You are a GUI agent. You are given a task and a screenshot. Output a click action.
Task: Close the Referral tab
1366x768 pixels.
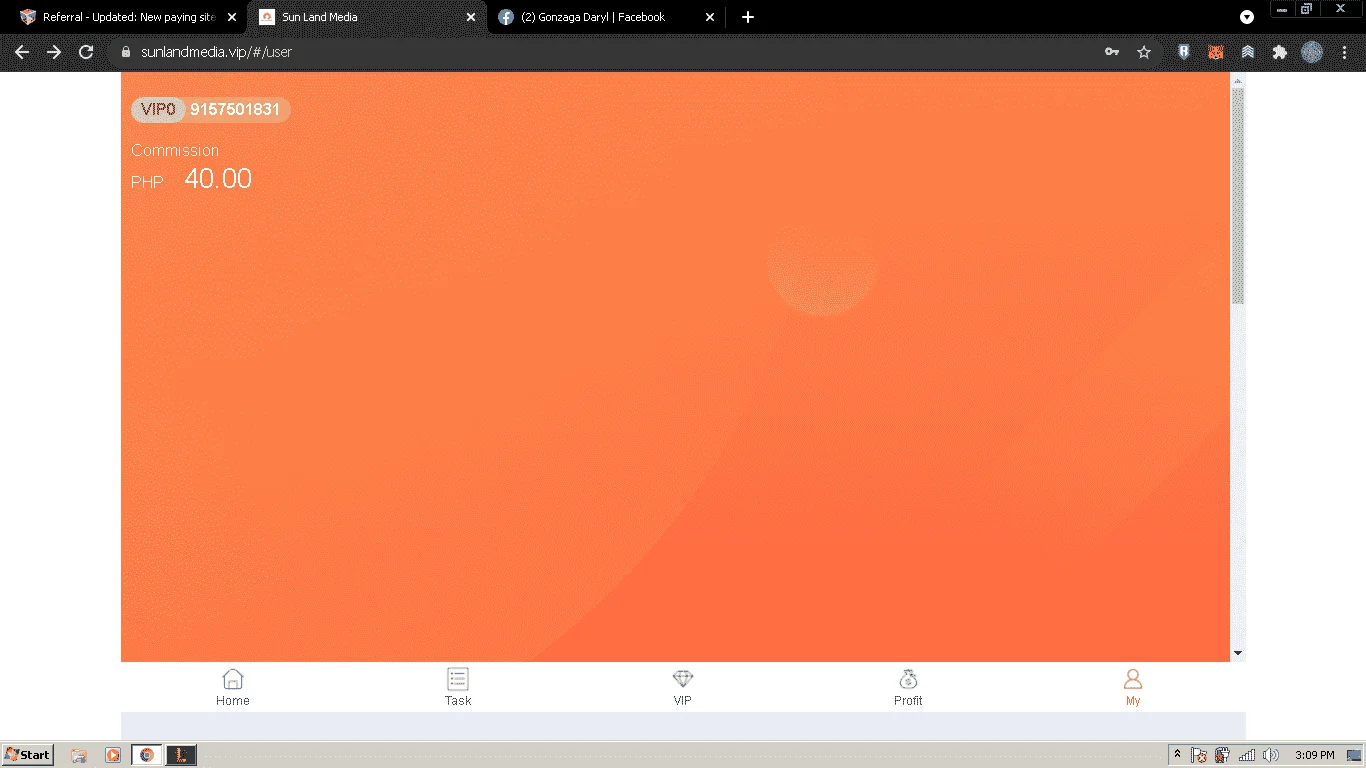click(232, 17)
